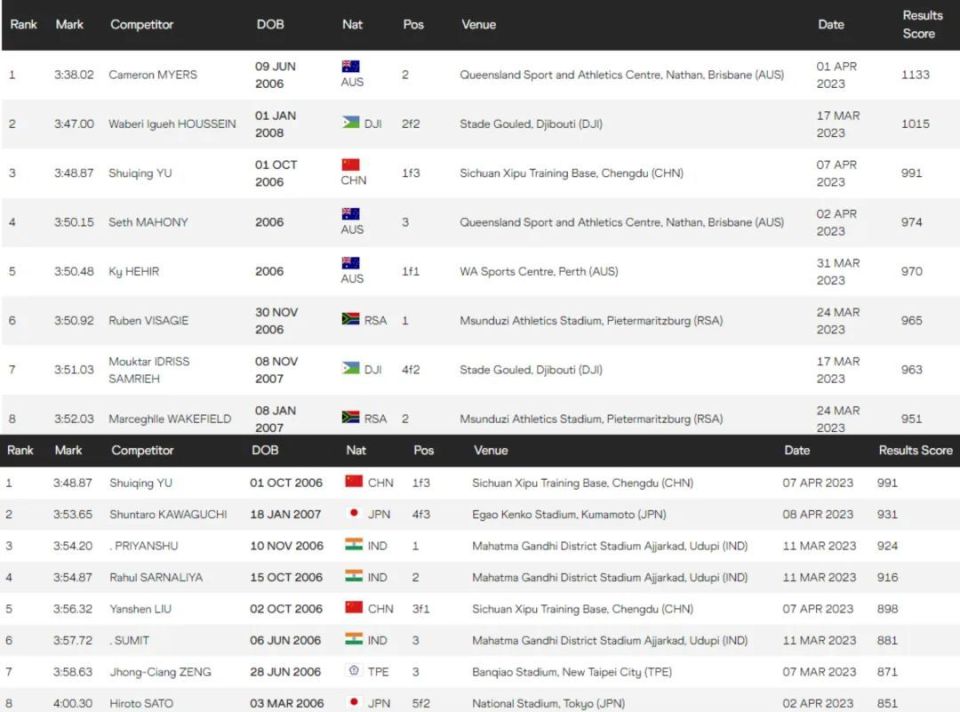The height and width of the screenshot is (712, 960).
Task: Open Jhong-Ciang ZENG competitor profile
Action: (x=160, y=672)
